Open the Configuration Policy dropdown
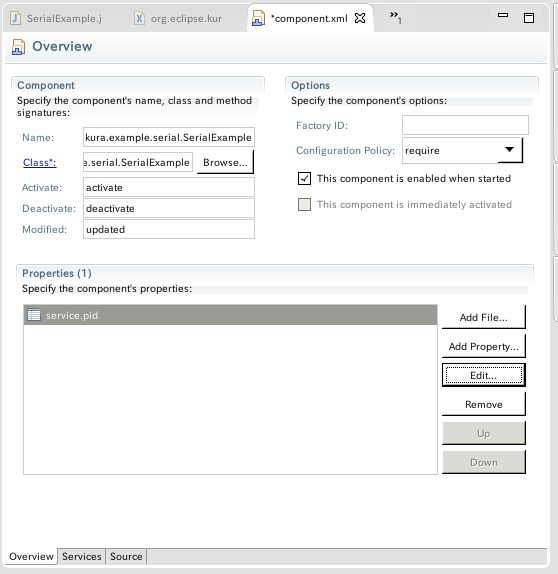 462,150
